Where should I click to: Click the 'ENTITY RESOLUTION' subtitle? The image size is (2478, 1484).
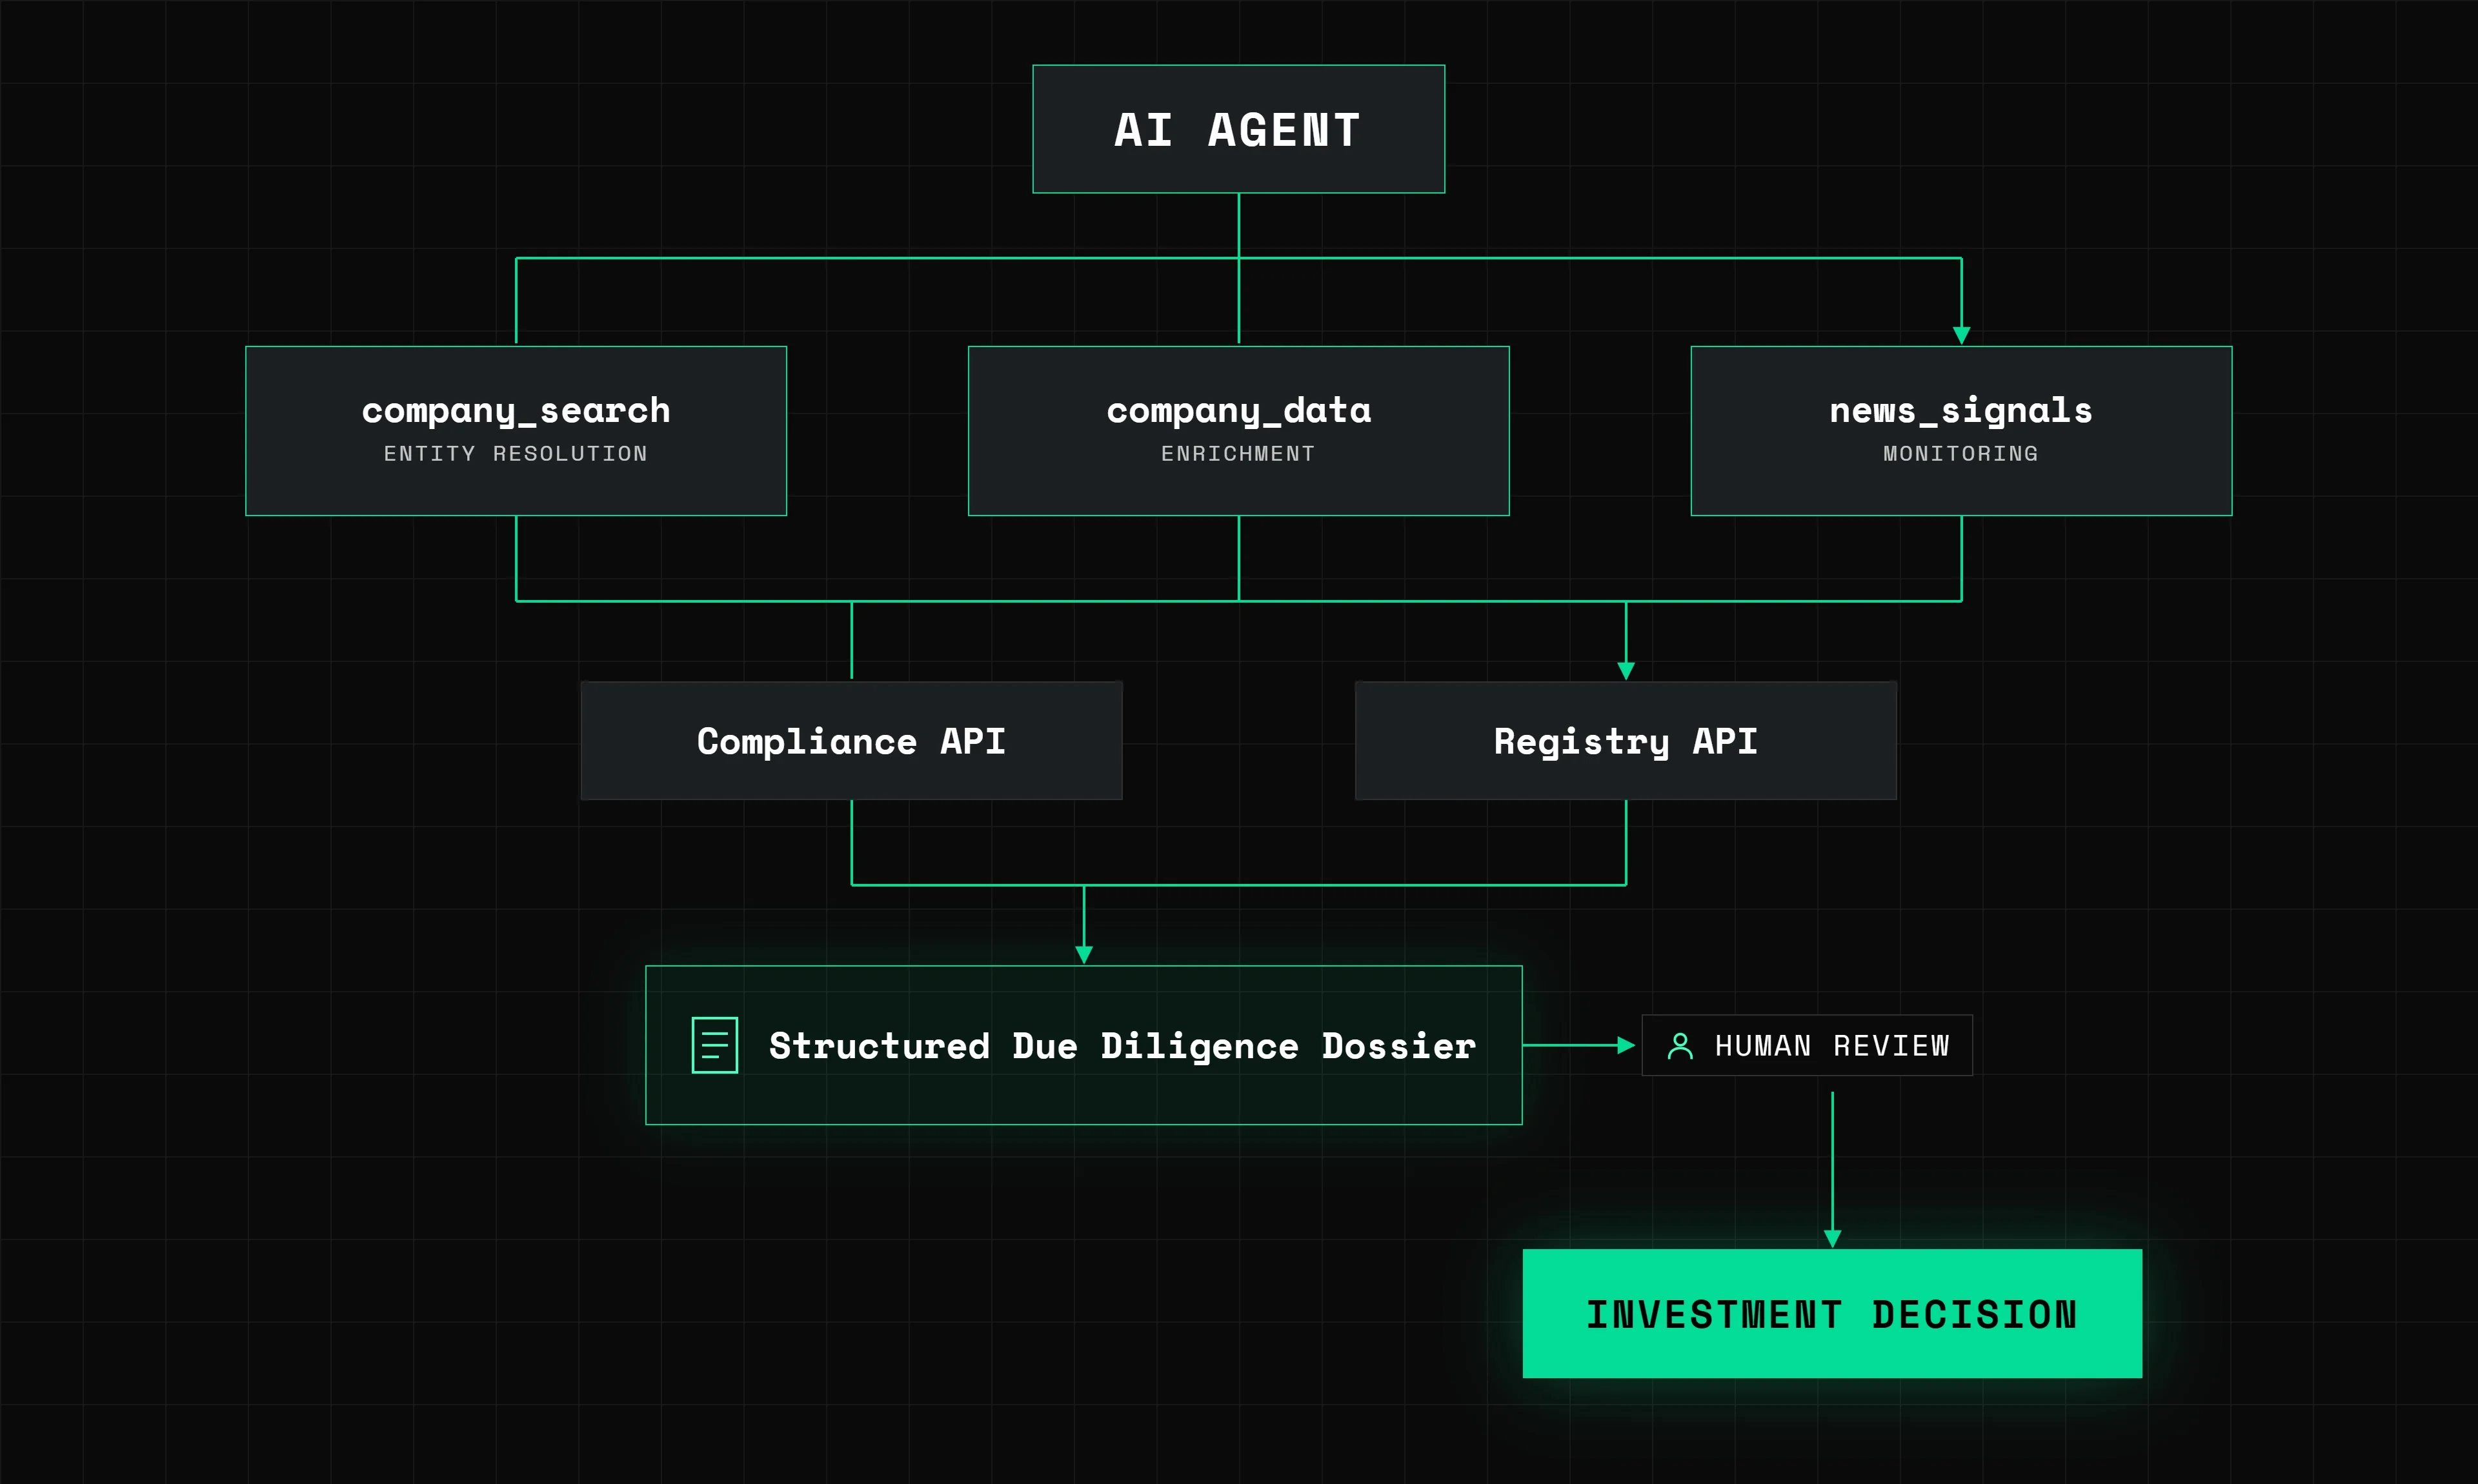click(516, 454)
